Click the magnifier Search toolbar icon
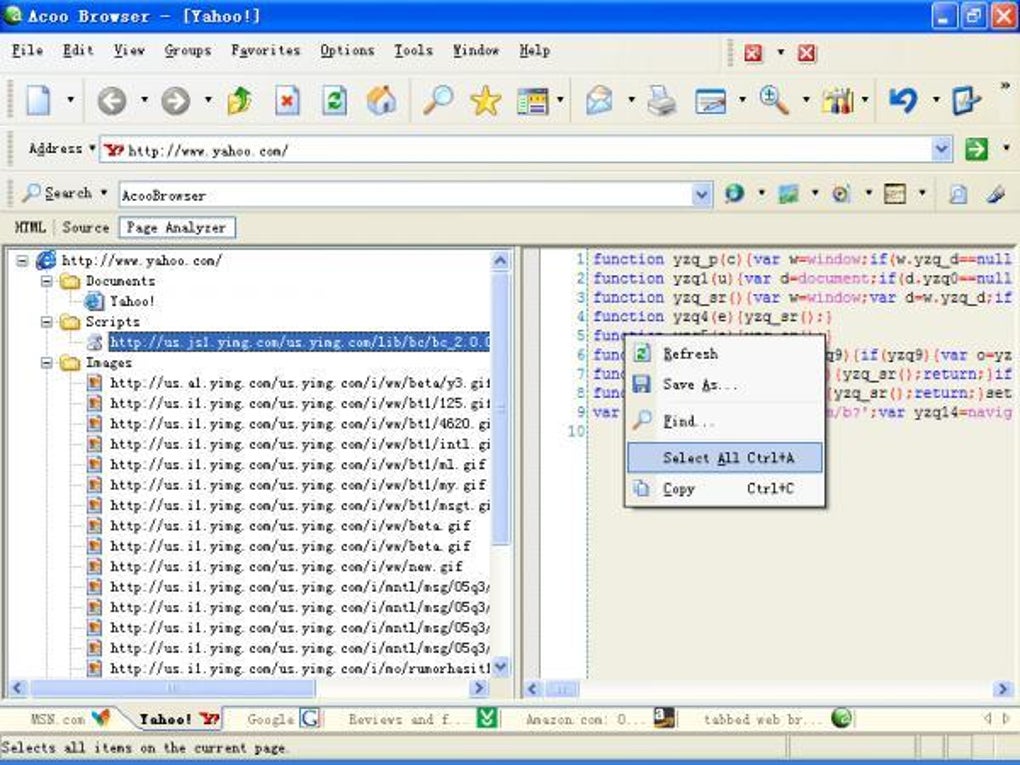Image resolution: width=1020 pixels, height=765 pixels. coord(438,101)
